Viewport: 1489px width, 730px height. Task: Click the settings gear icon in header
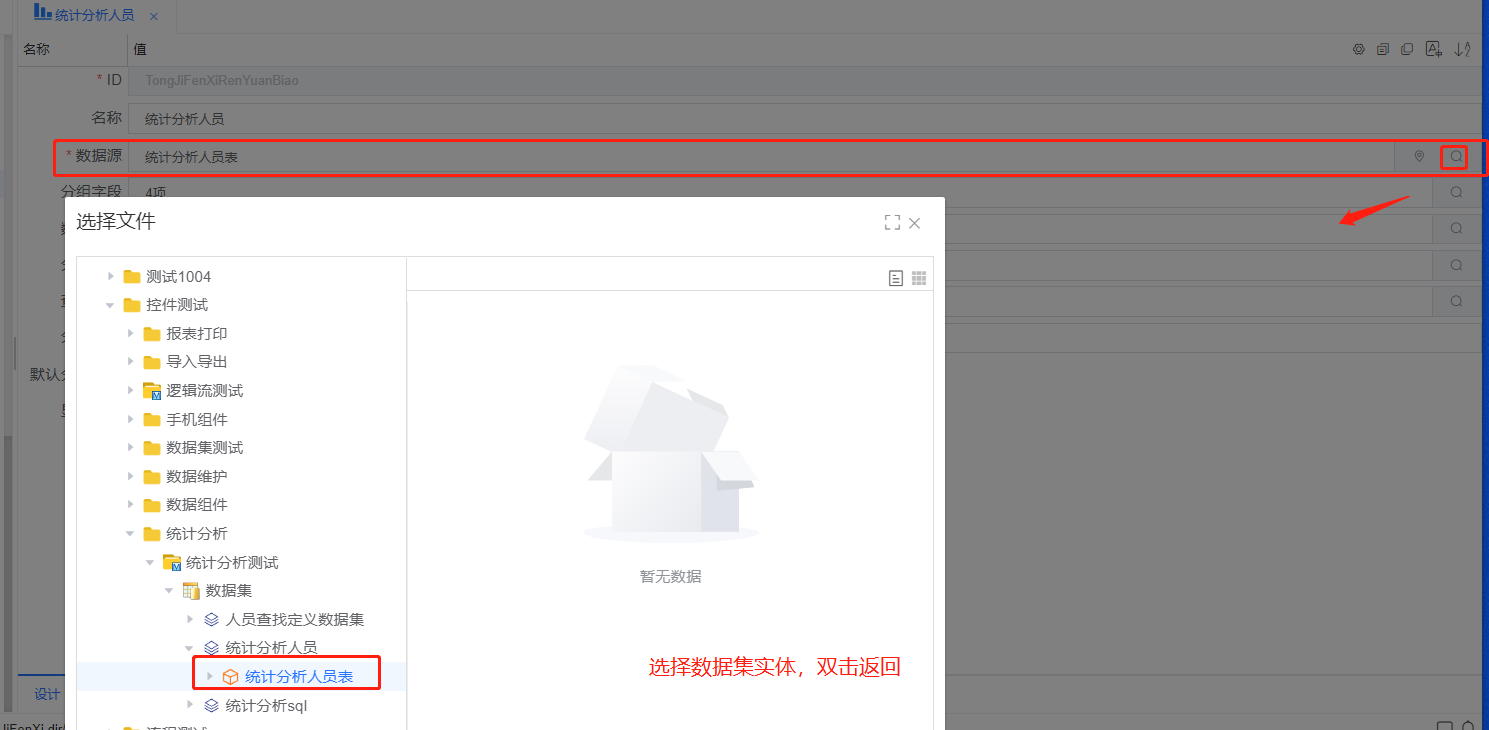tap(1358, 49)
